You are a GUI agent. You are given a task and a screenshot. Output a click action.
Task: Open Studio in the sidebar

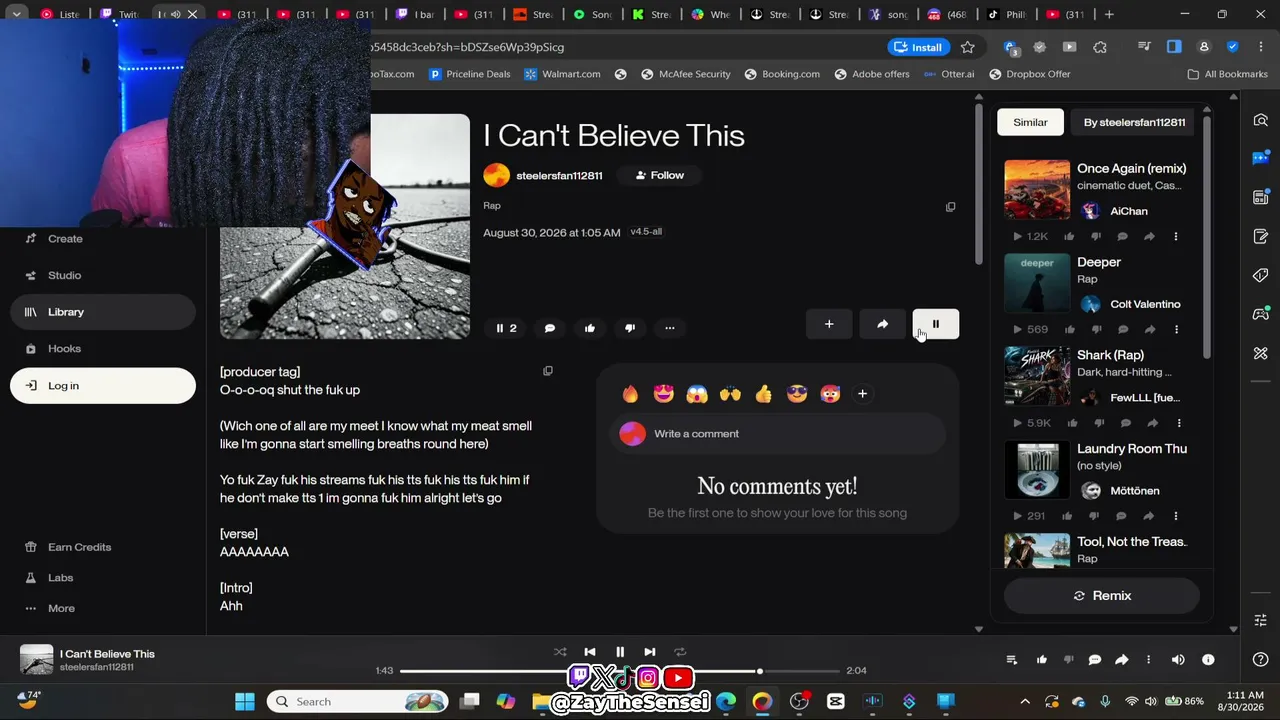click(103, 275)
